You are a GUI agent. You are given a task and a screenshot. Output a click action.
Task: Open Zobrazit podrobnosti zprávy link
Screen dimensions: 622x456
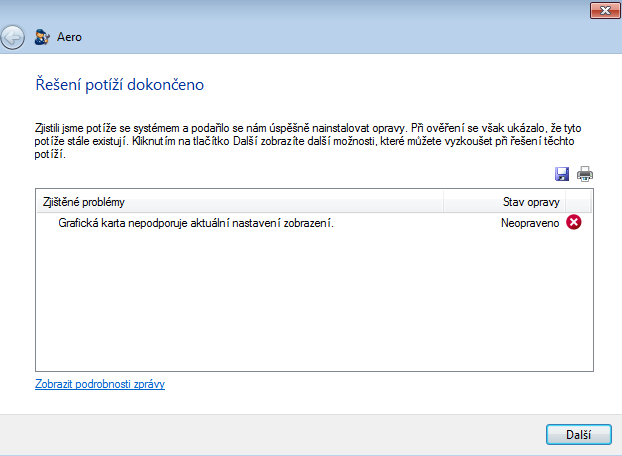pos(100,384)
